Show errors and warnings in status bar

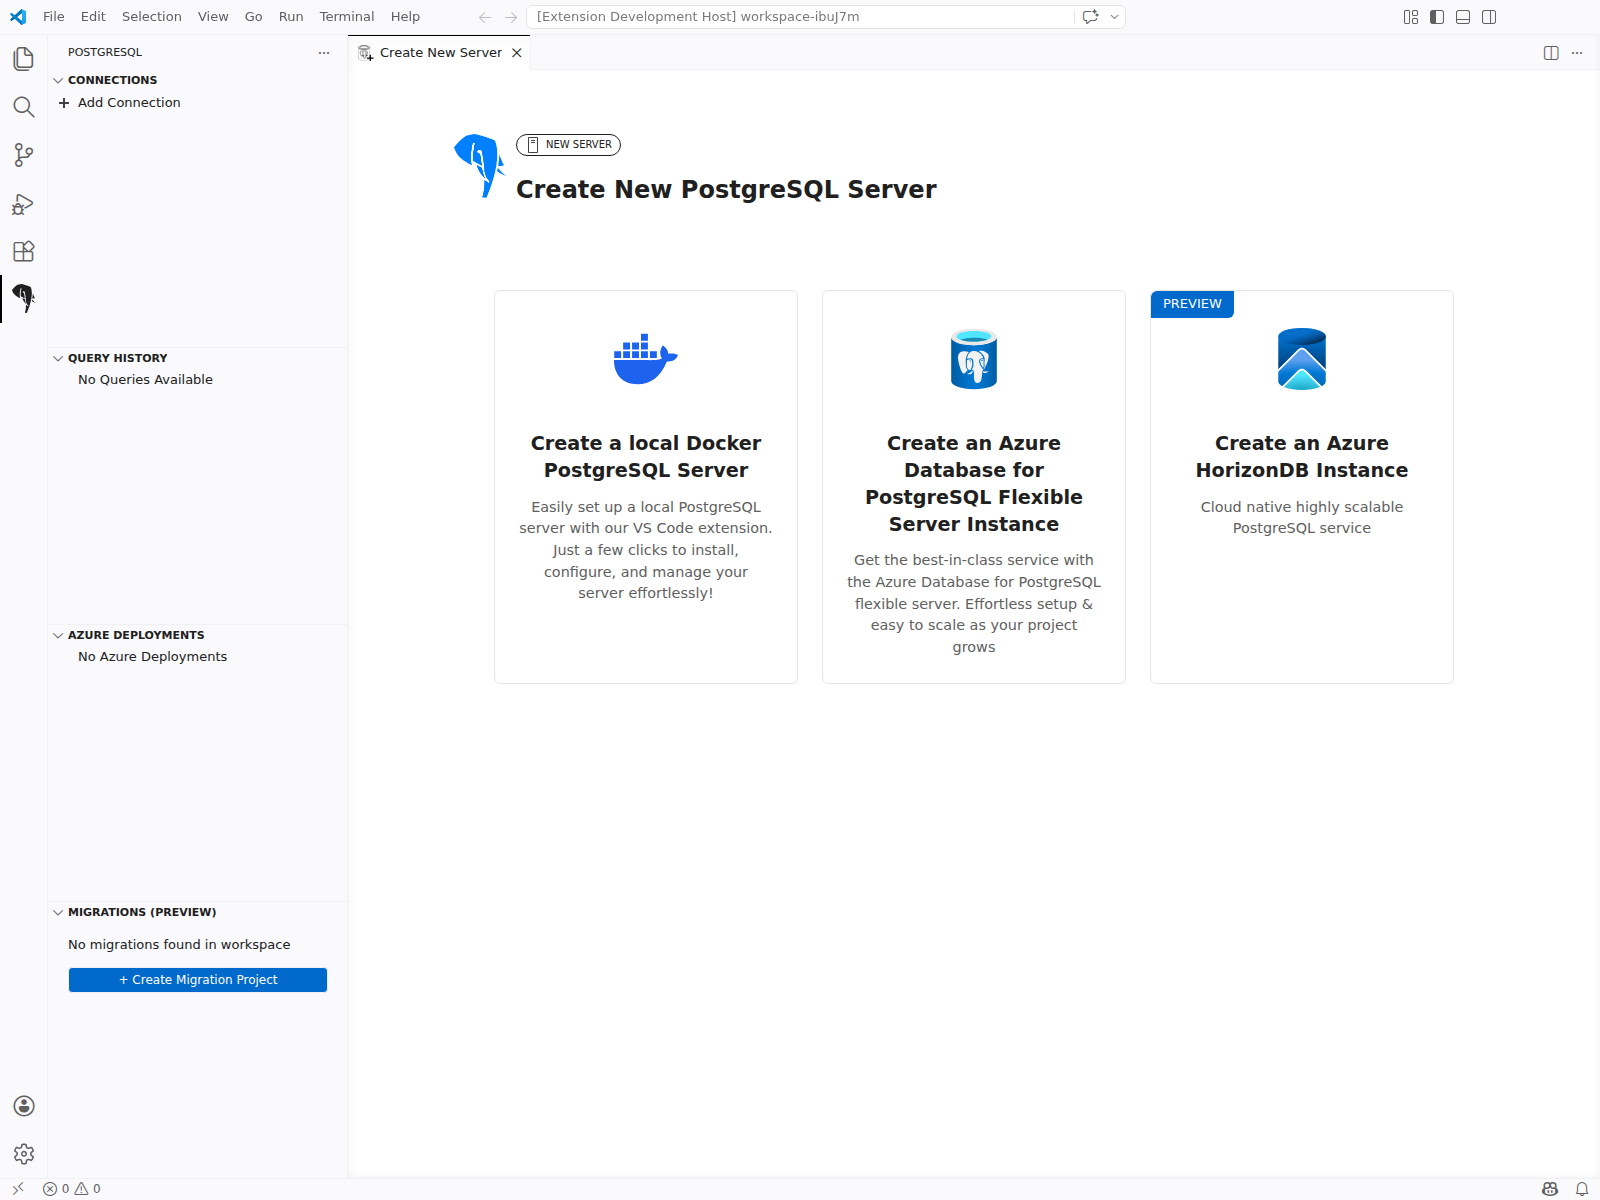coord(72,1189)
